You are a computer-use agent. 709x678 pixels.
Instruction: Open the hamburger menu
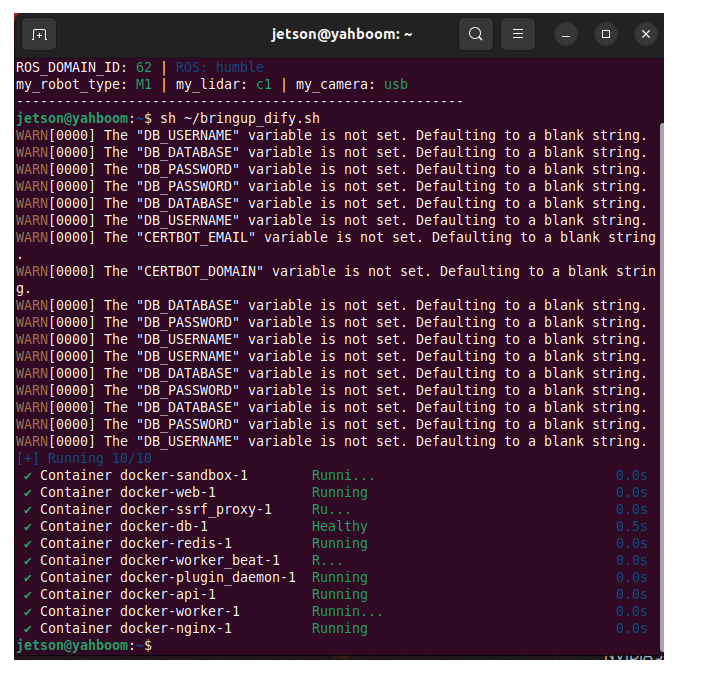(518, 34)
